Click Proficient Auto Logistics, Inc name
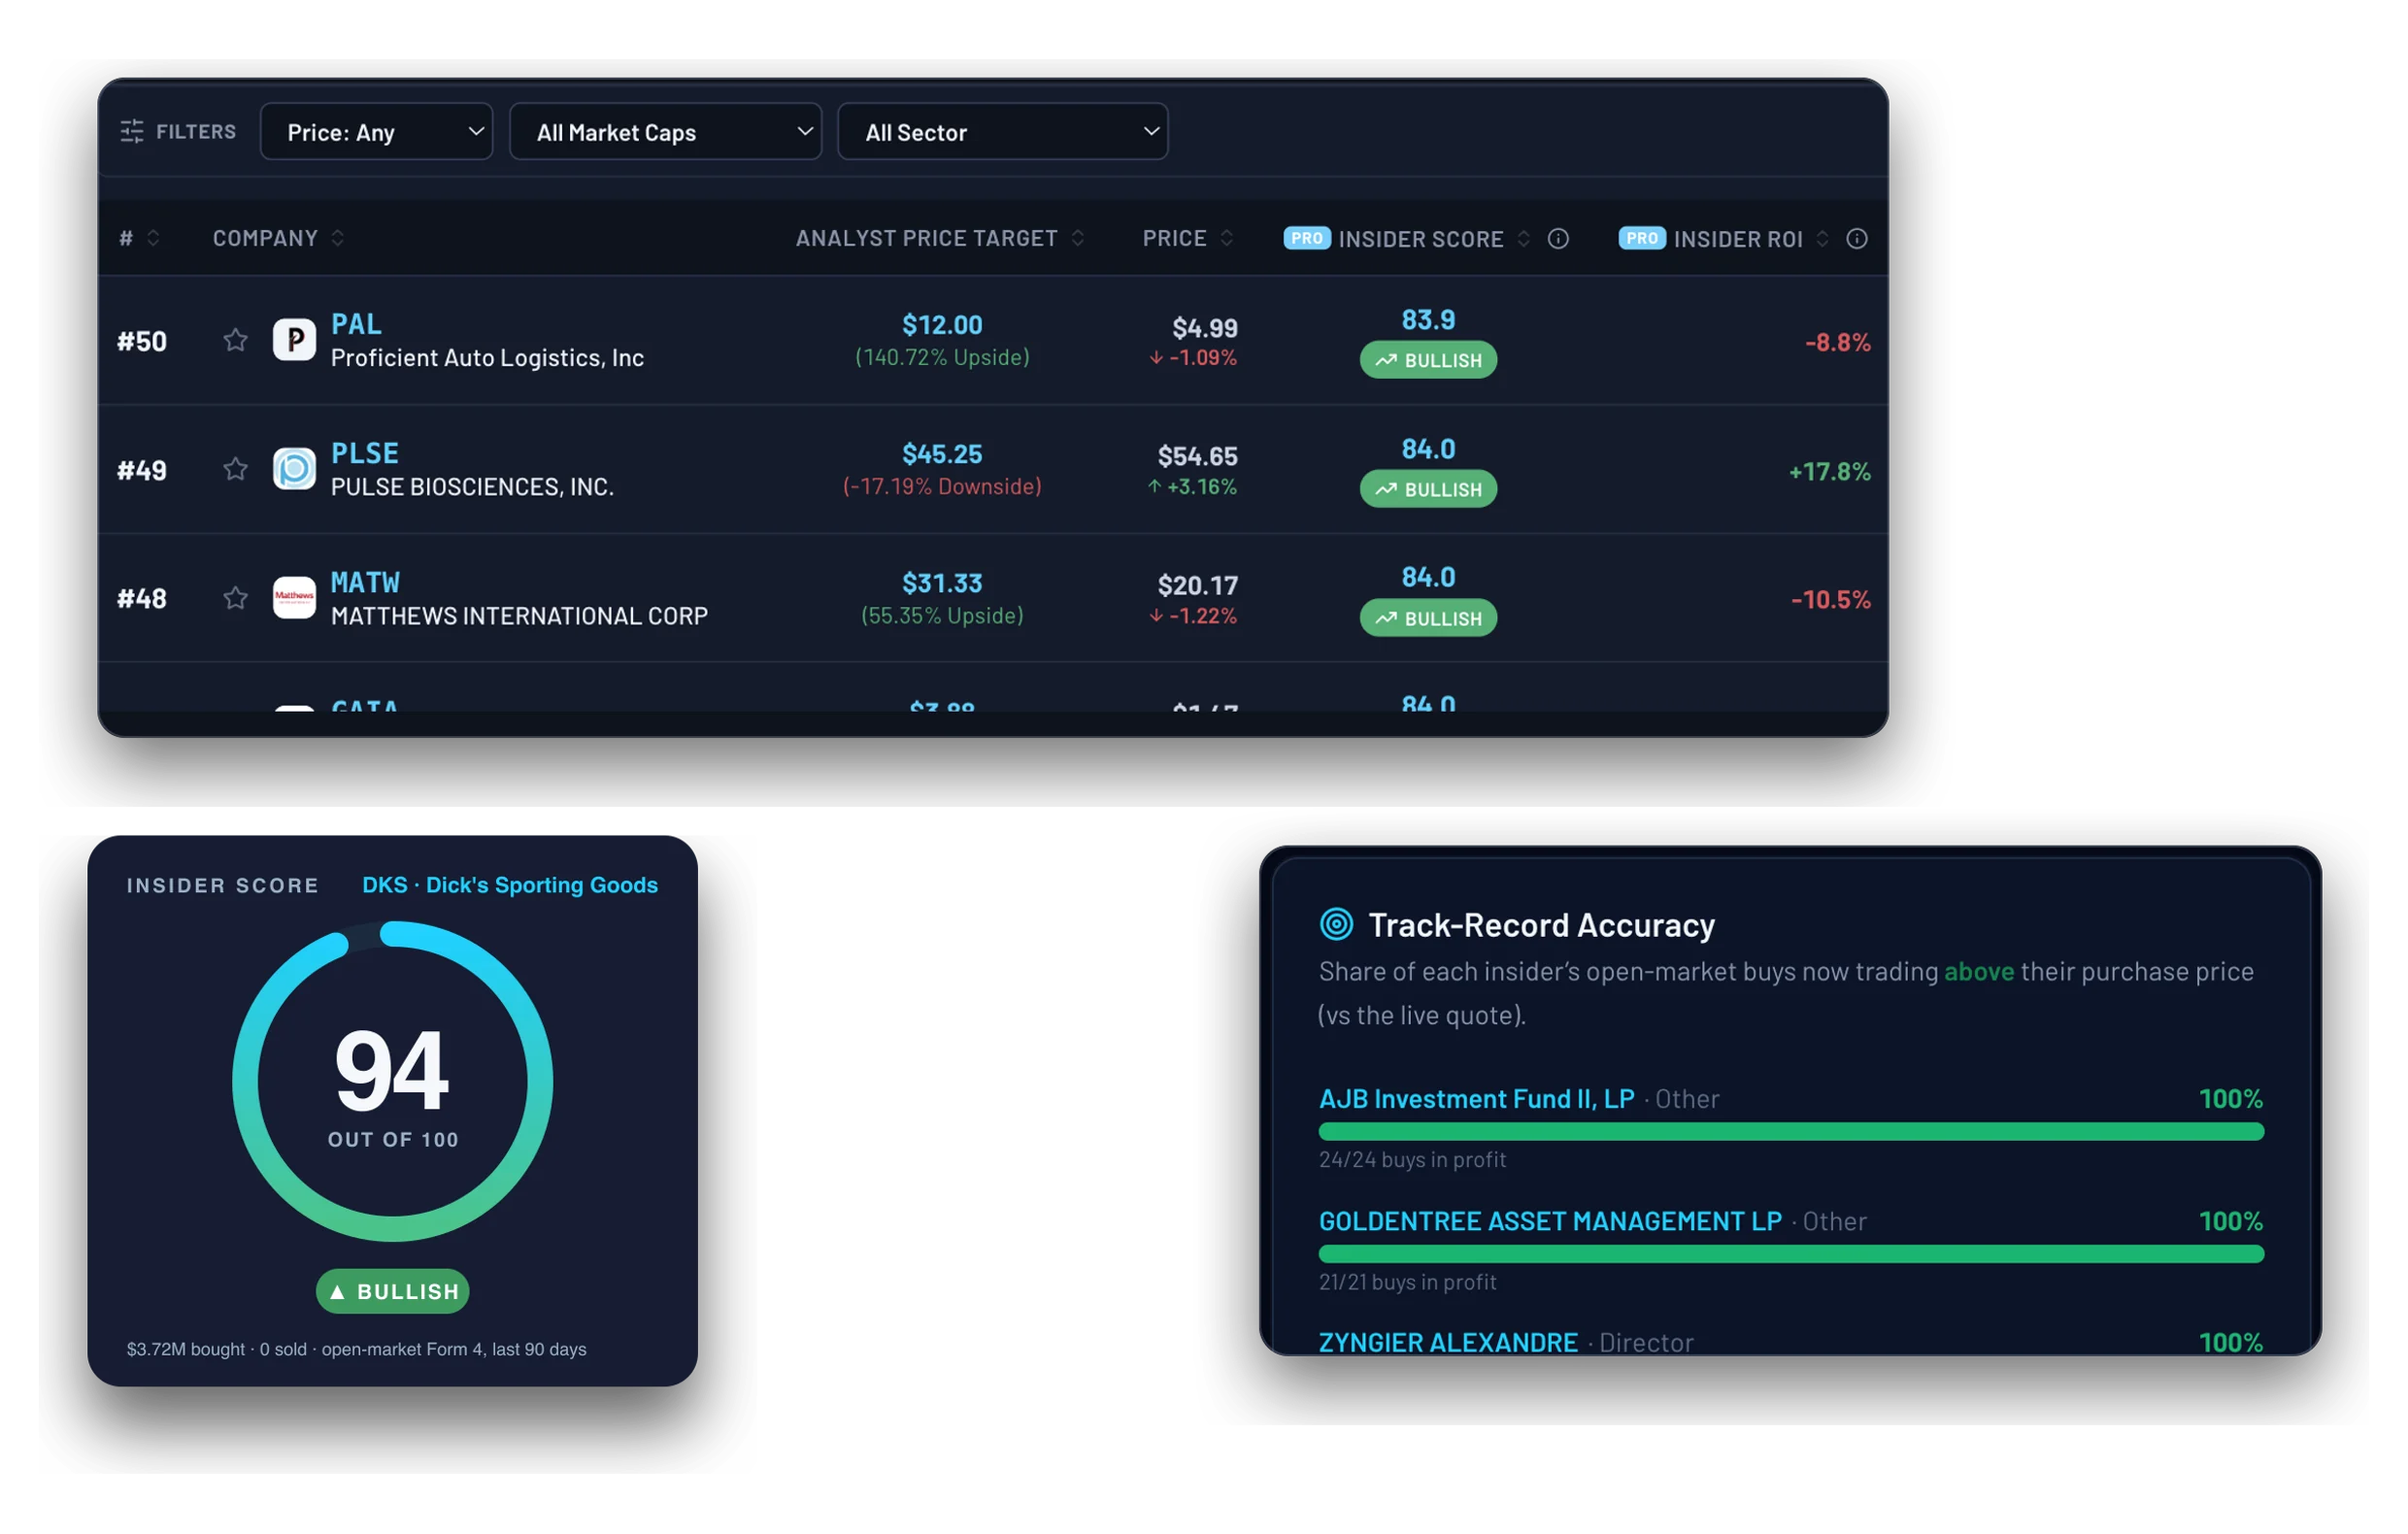The width and height of the screenshot is (2408, 1534). pos(487,358)
